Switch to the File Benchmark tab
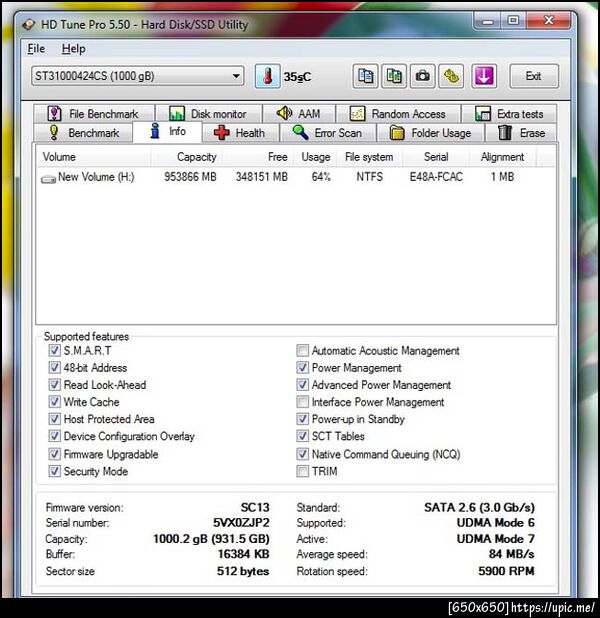Screen dimensions: 600x618 click(94, 114)
